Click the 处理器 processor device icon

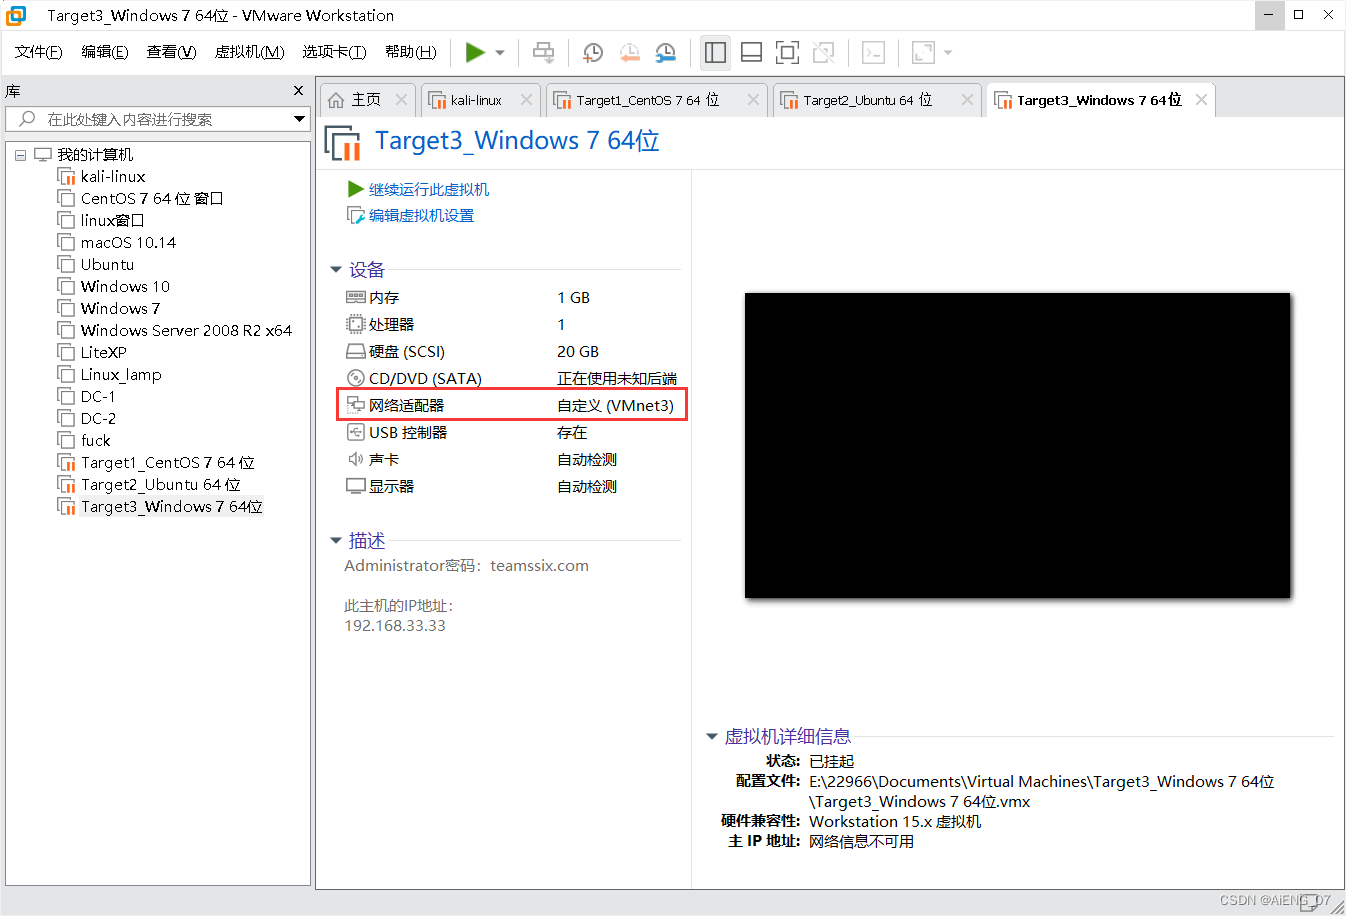click(x=355, y=324)
